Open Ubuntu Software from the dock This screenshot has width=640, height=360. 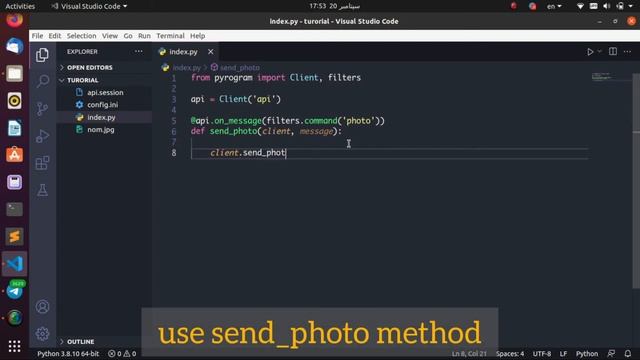[x=14, y=155]
